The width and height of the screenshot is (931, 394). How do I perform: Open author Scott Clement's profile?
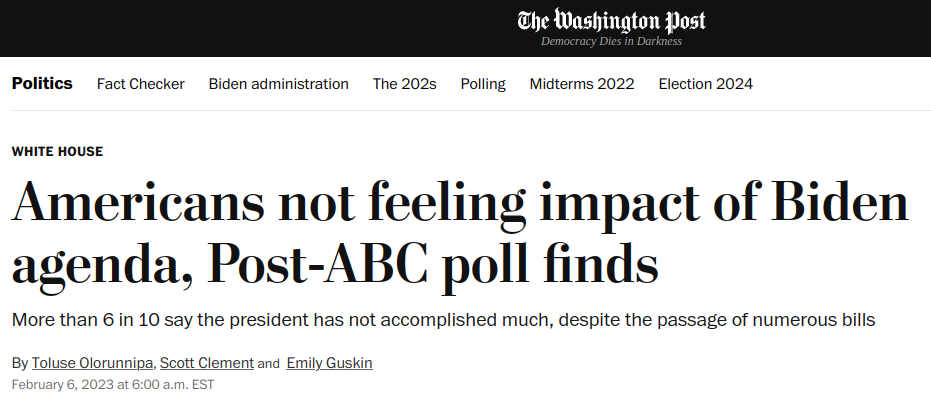click(x=207, y=363)
